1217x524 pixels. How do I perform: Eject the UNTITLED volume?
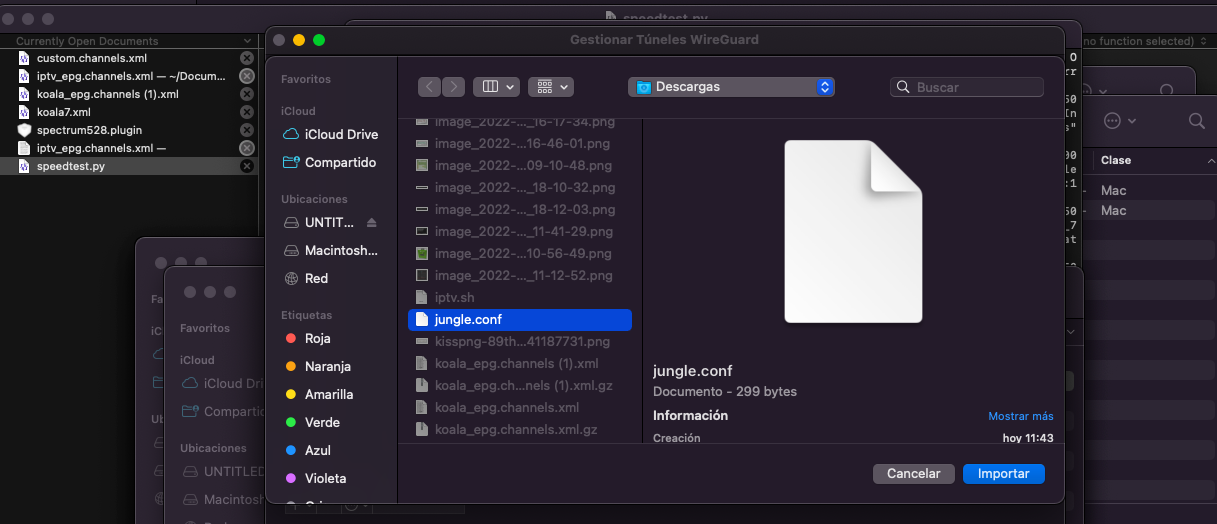point(372,222)
